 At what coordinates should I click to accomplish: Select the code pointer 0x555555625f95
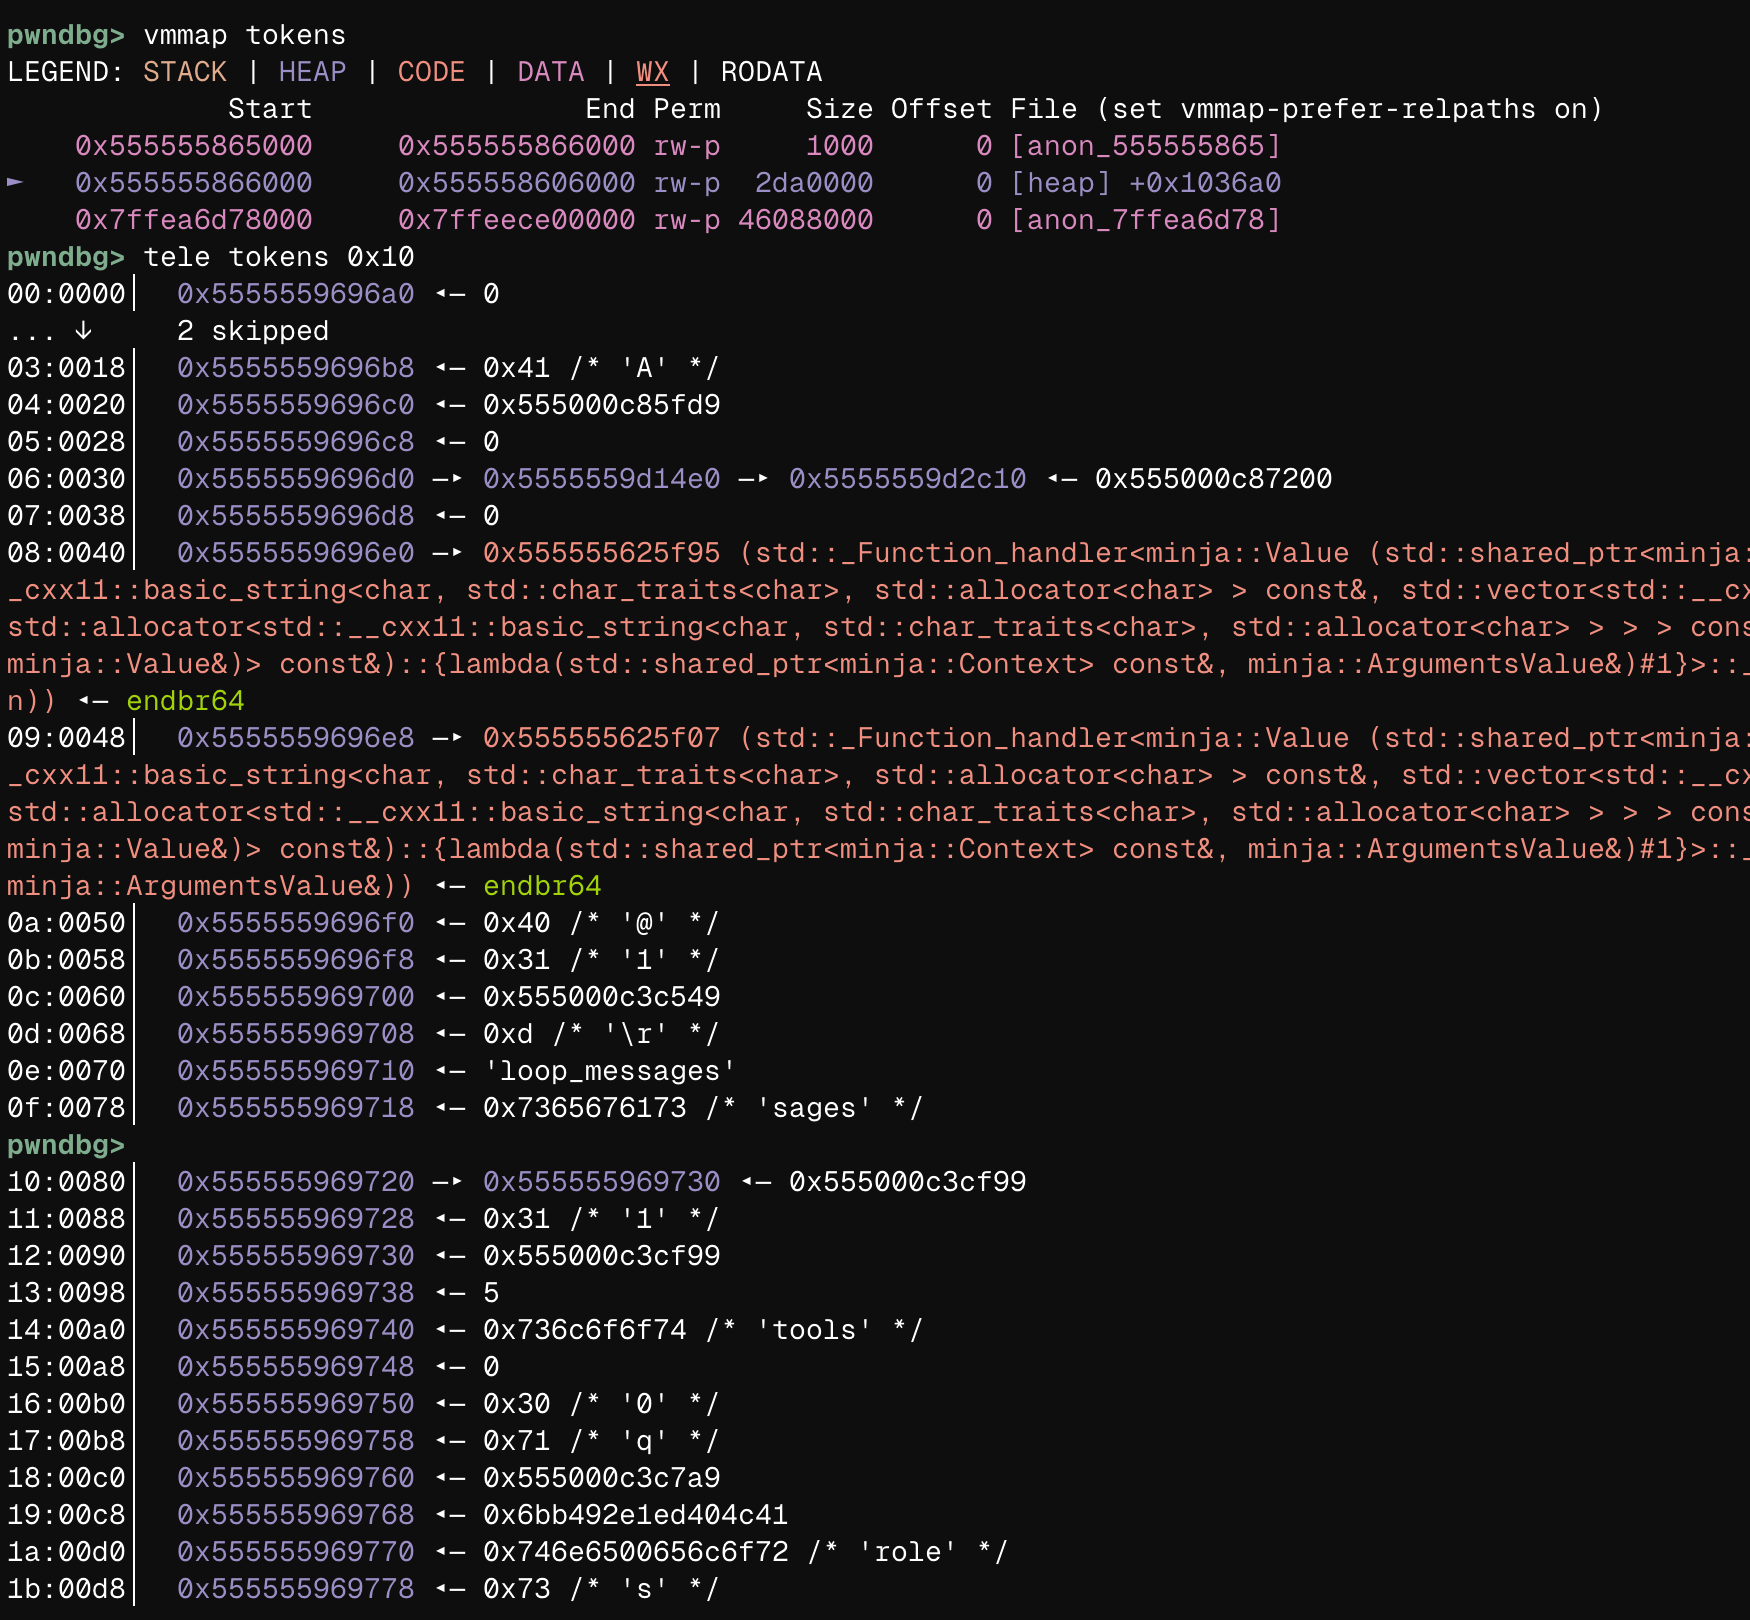[x=601, y=553]
